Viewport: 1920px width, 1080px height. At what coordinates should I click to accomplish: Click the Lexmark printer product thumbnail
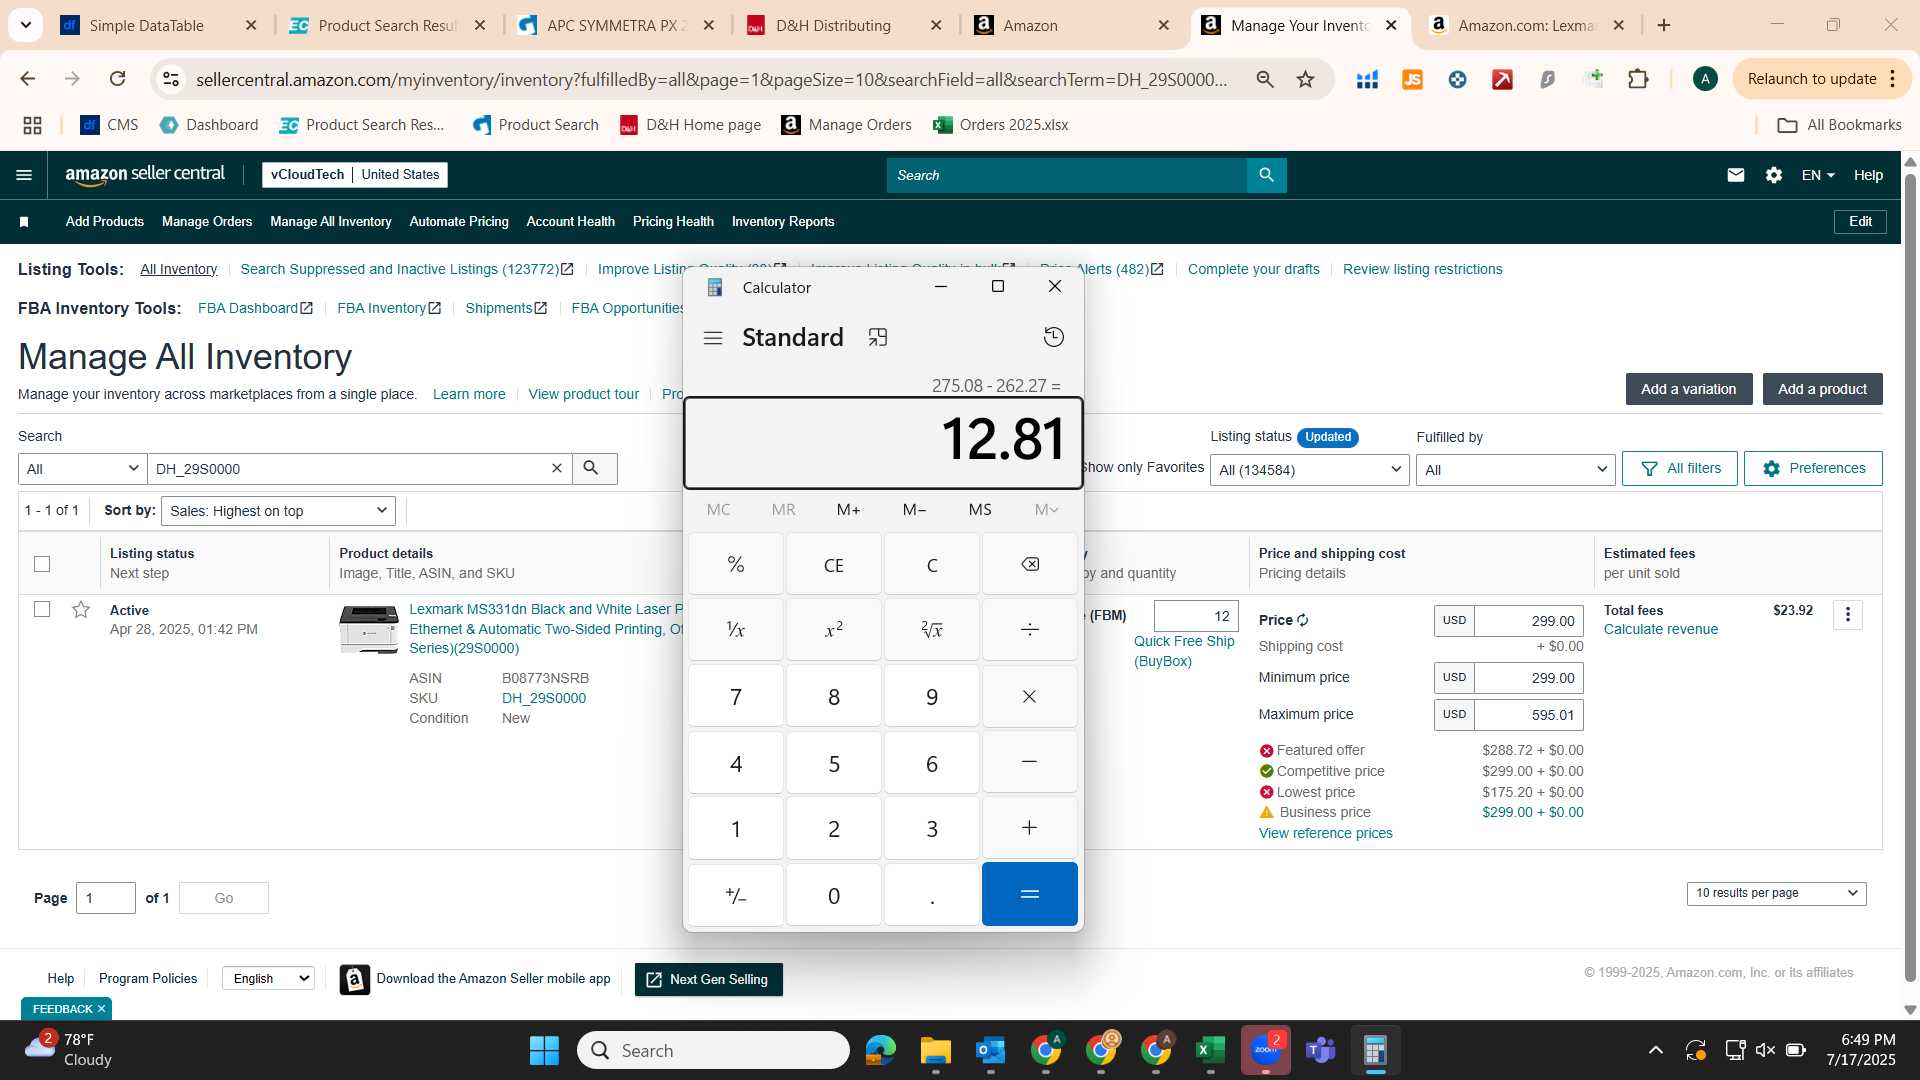click(369, 629)
